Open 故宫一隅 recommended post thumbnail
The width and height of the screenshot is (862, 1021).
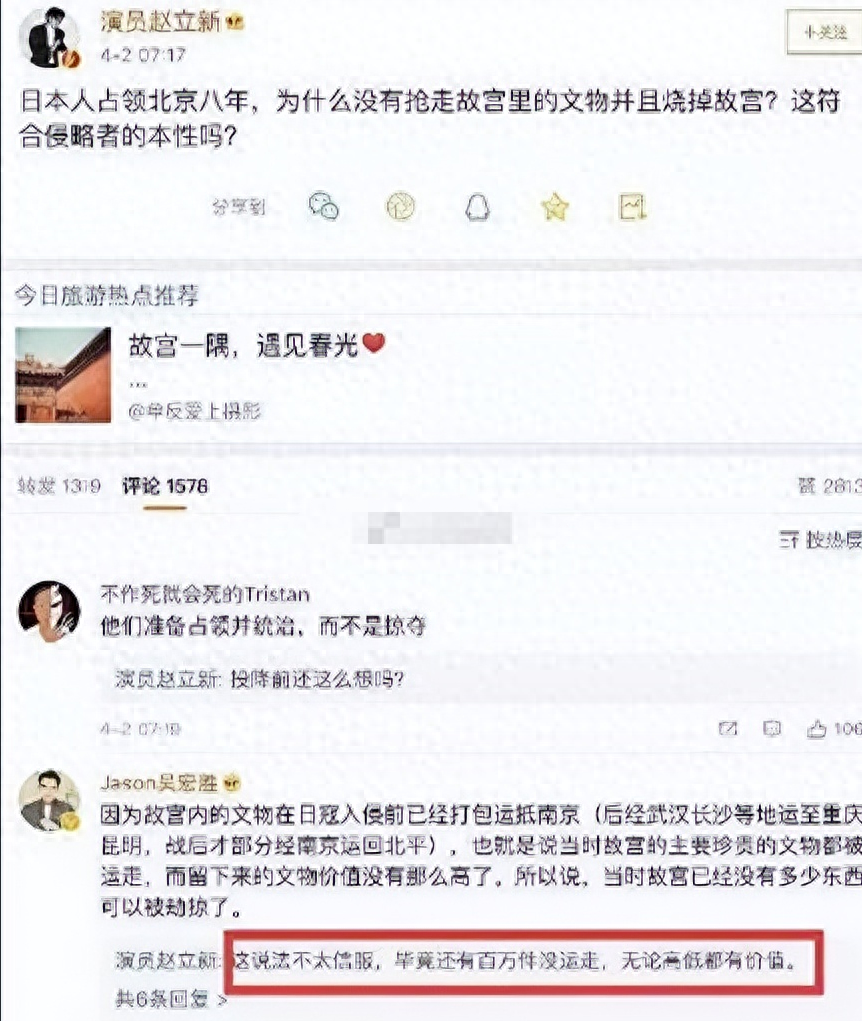63,375
